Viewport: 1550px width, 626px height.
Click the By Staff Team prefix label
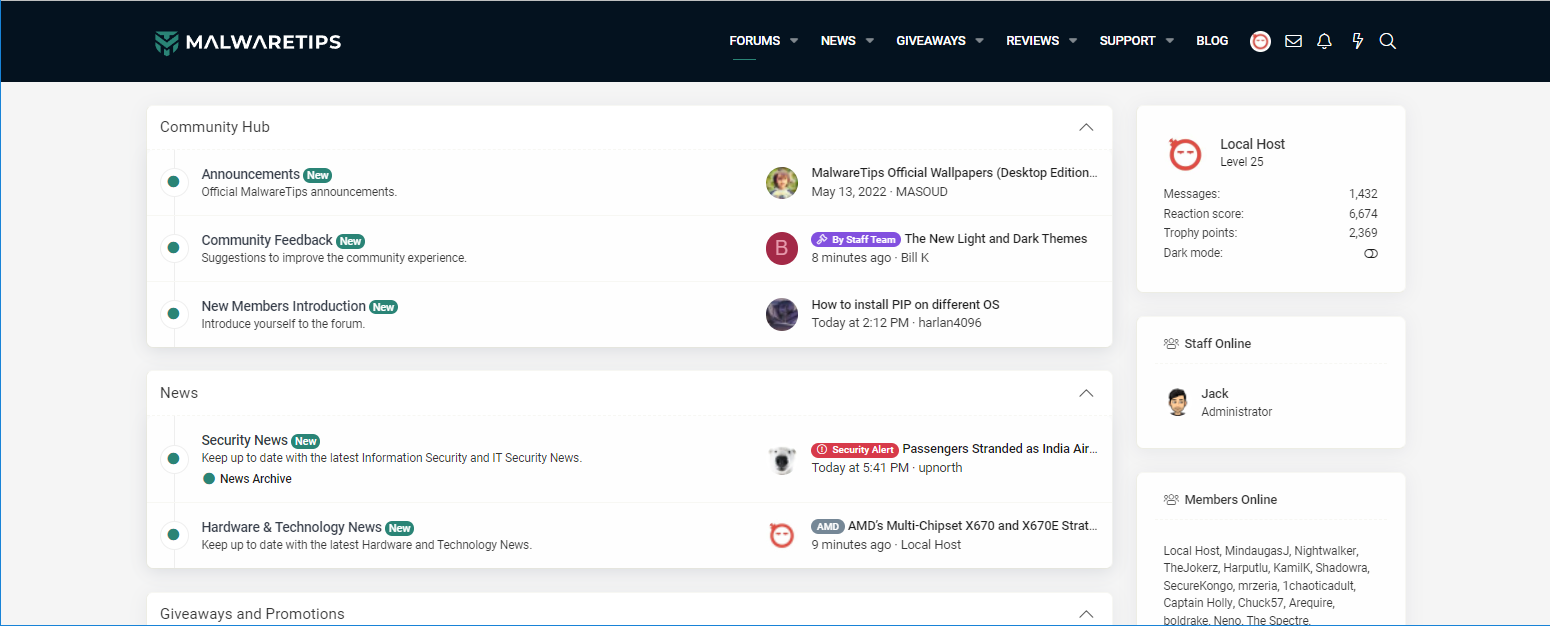(x=856, y=240)
